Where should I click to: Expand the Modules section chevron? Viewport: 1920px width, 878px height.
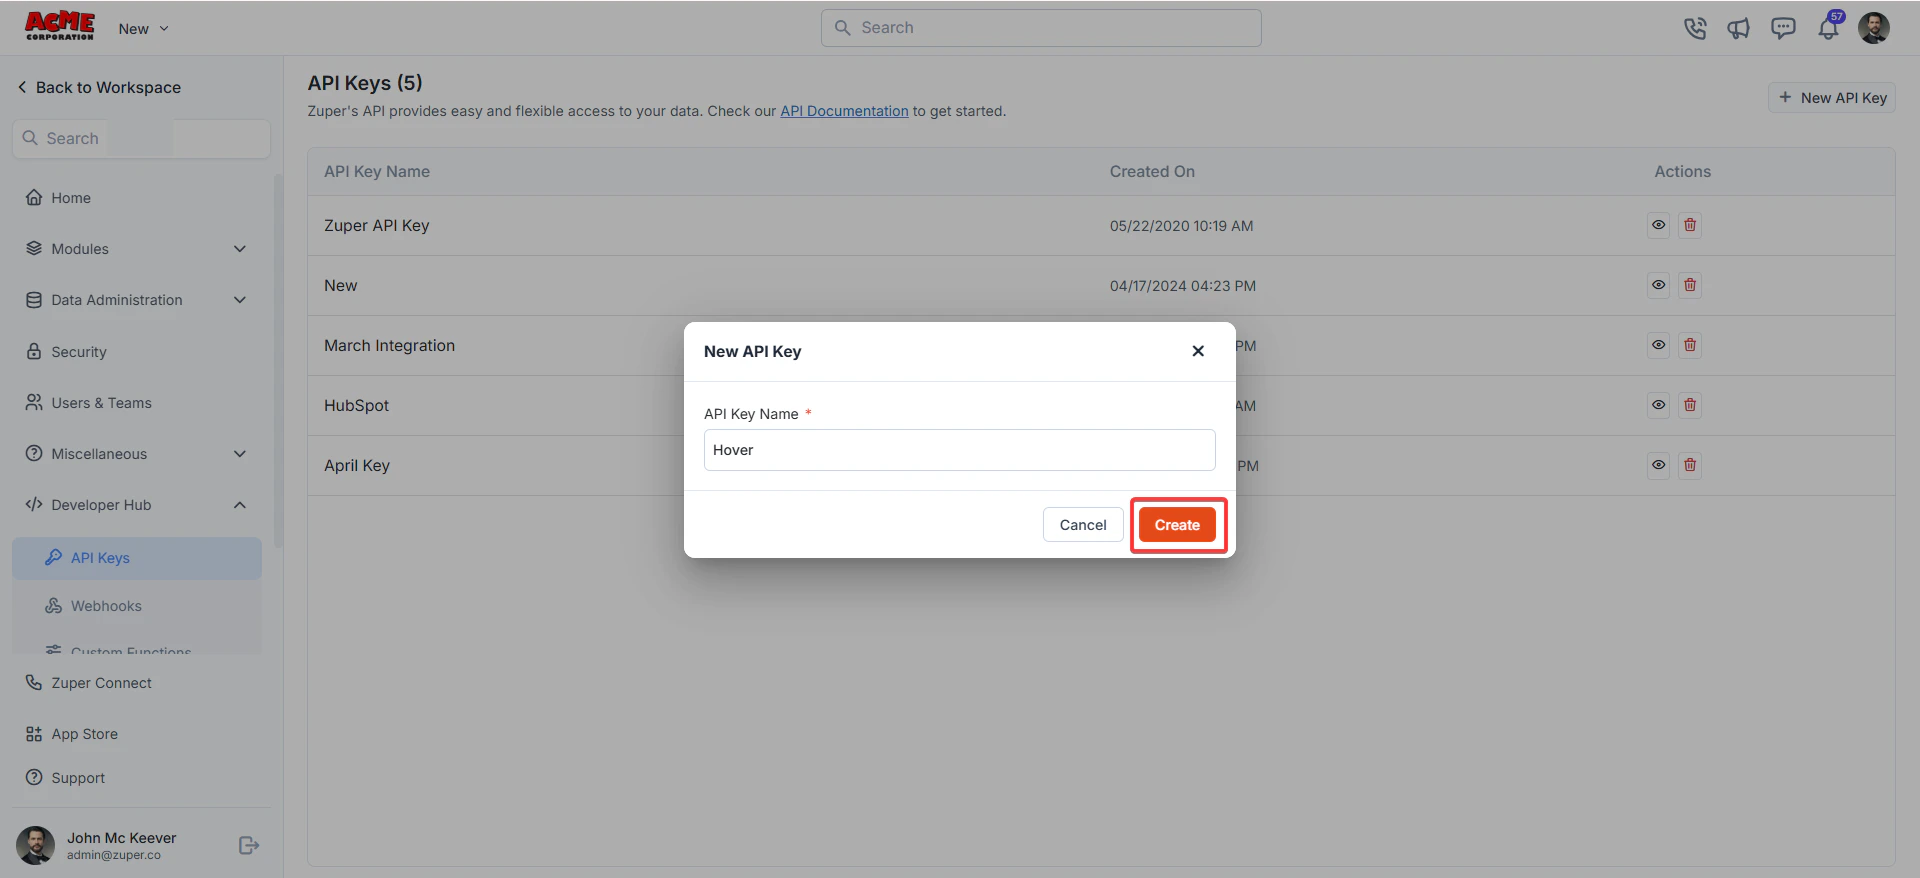click(x=240, y=249)
